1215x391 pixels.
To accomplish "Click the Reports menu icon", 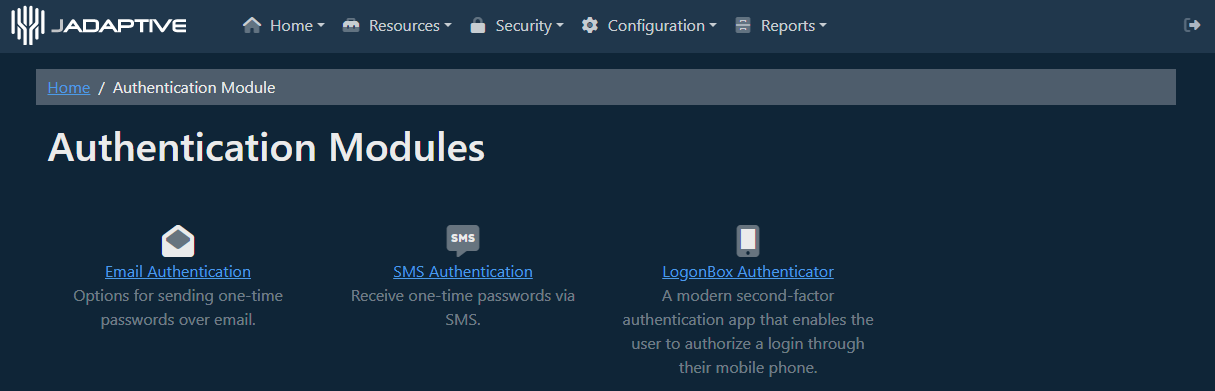I will pyautogui.click(x=743, y=25).
